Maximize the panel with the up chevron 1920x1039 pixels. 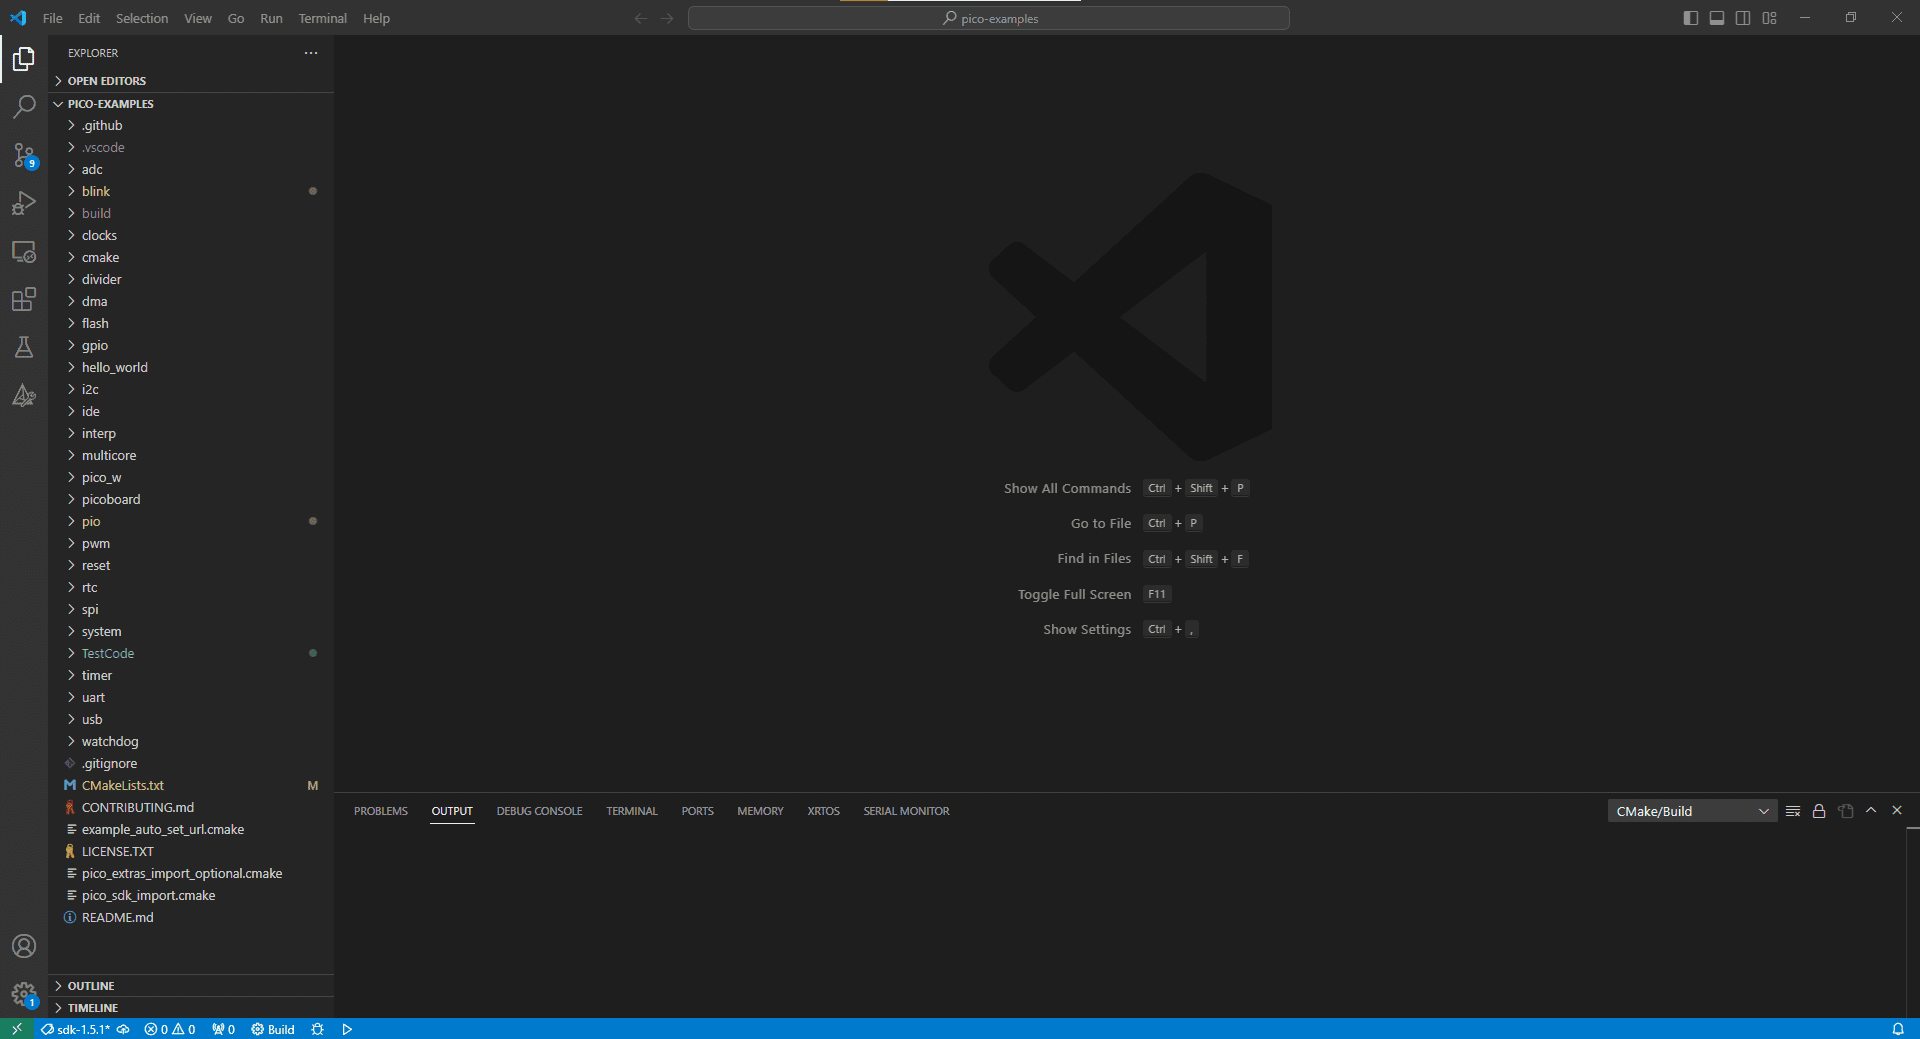pos(1871,811)
